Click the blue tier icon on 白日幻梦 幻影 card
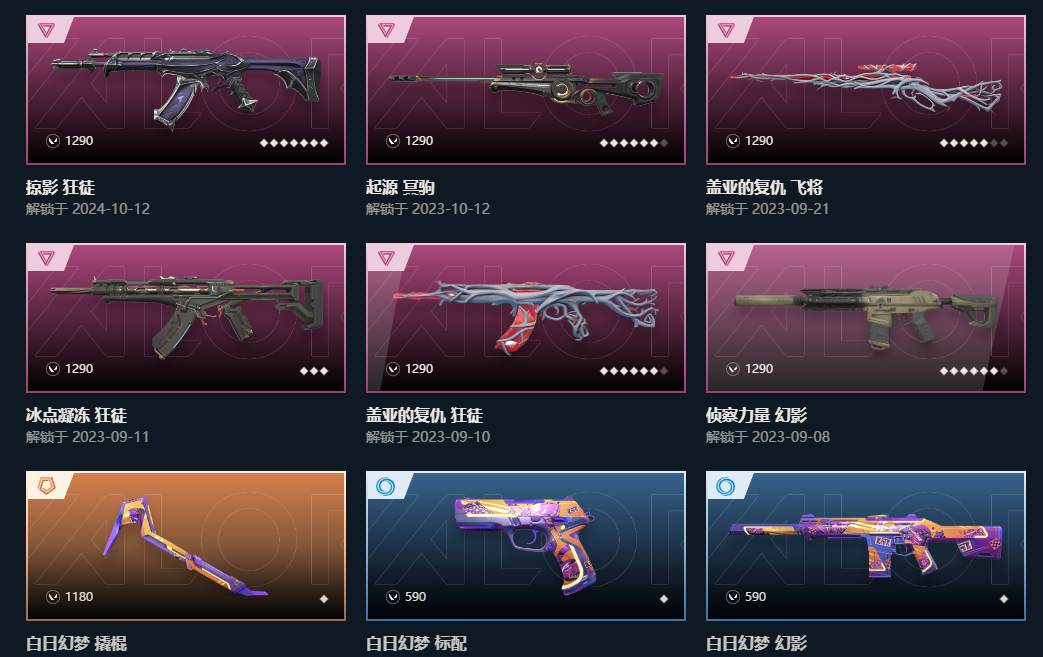 coord(726,486)
